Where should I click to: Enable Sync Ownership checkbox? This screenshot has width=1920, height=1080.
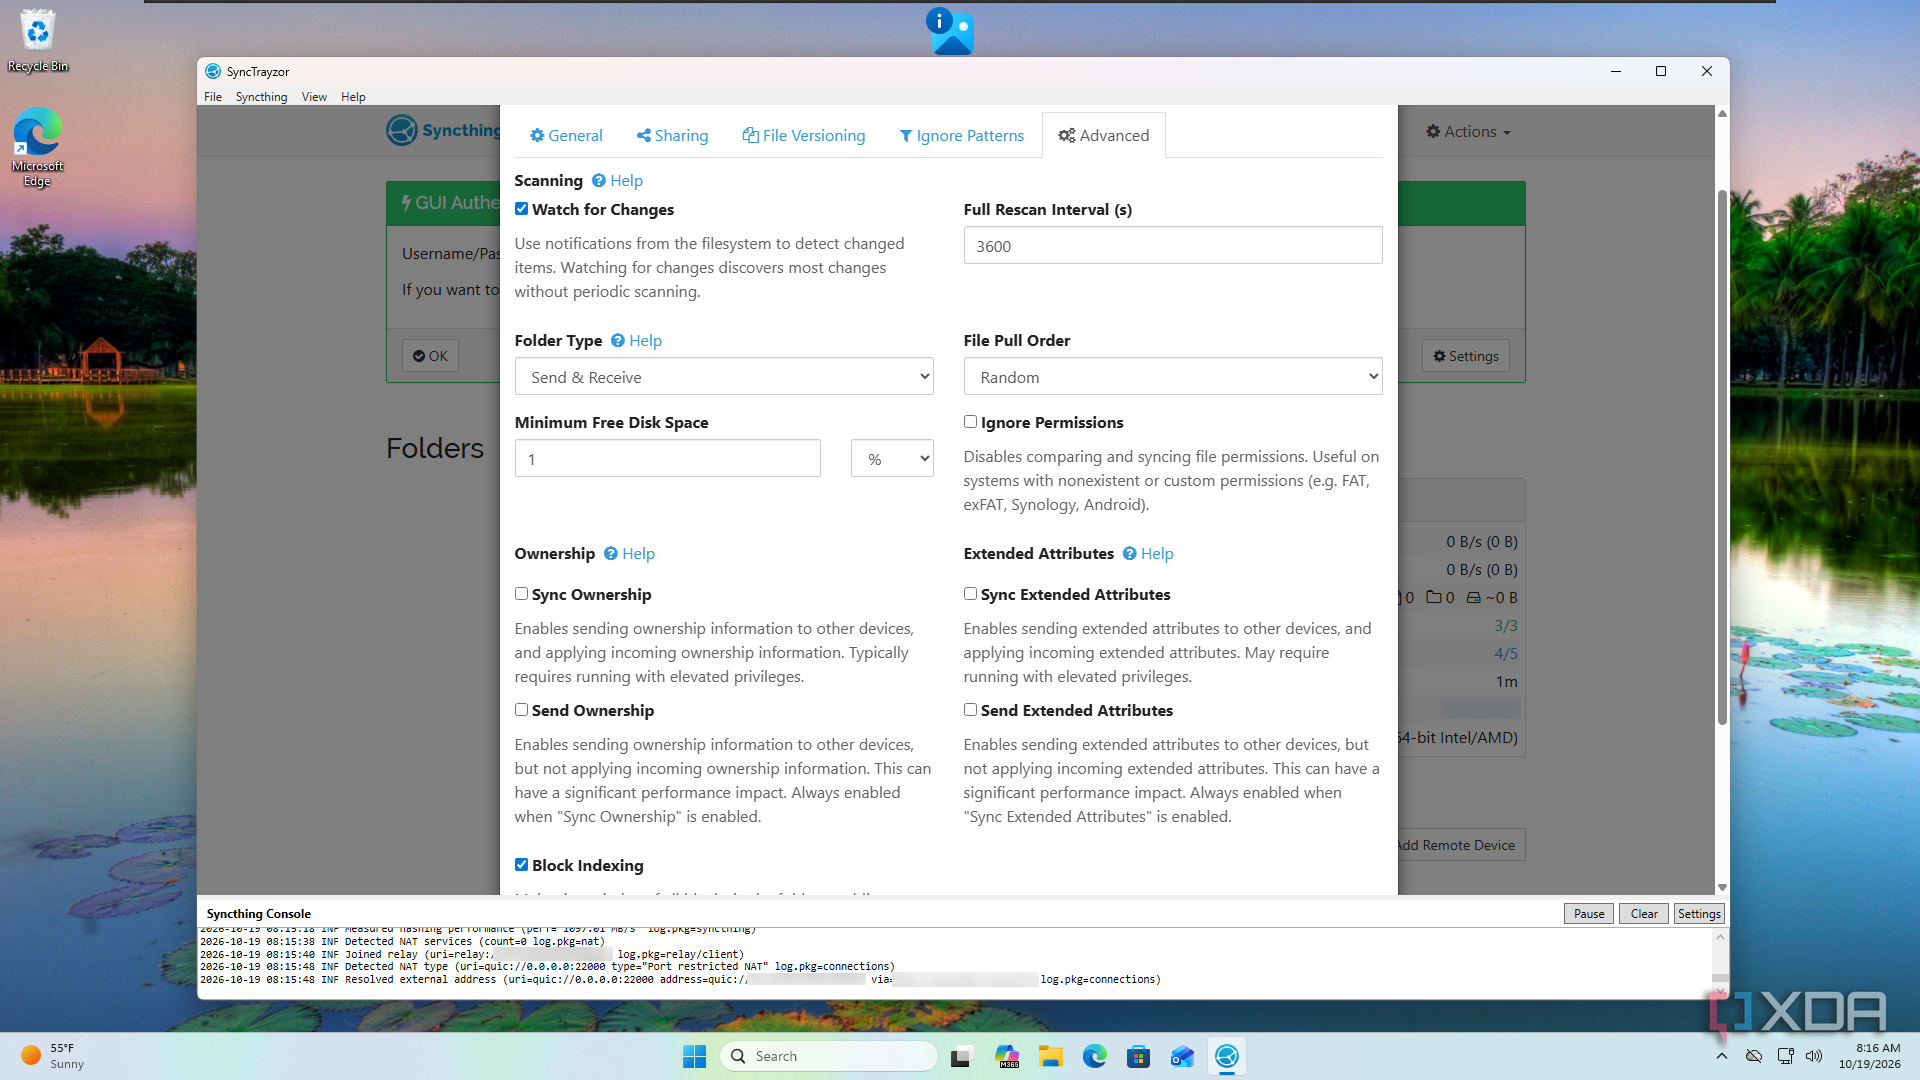click(521, 594)
